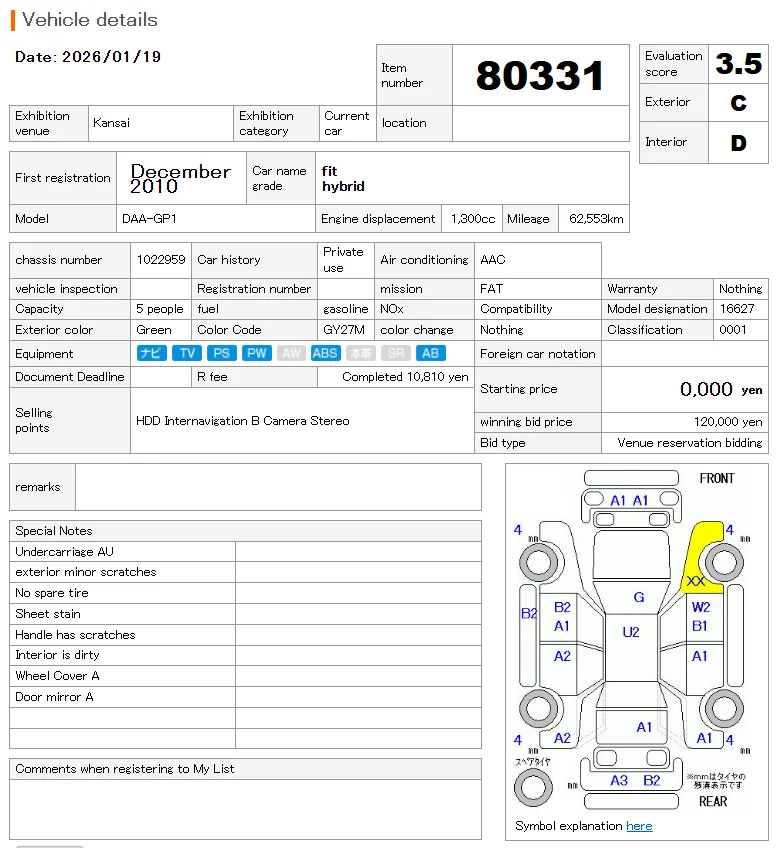Click the '5 people' capacity value
The width and height of the screenshot is (776, 848).
click(x=160, y=309)
